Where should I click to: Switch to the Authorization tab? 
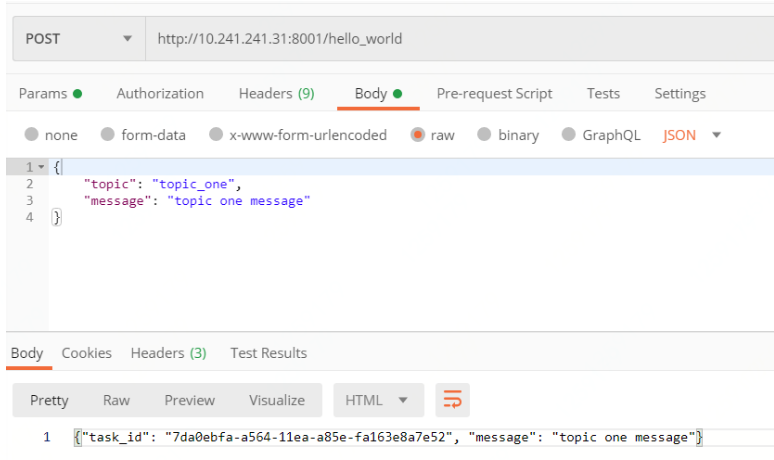pyautogui.click(x=160, y=93)
